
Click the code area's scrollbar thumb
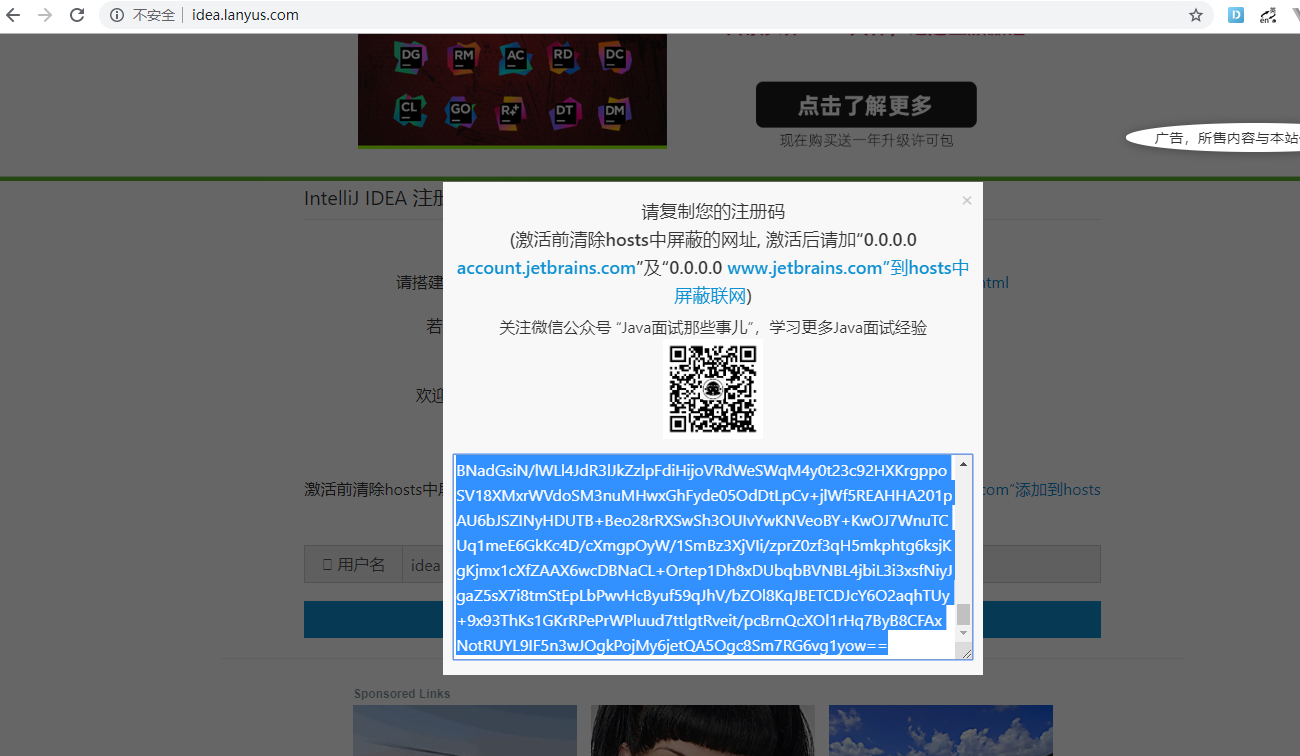pyautogui.click(x=964, y=614)
